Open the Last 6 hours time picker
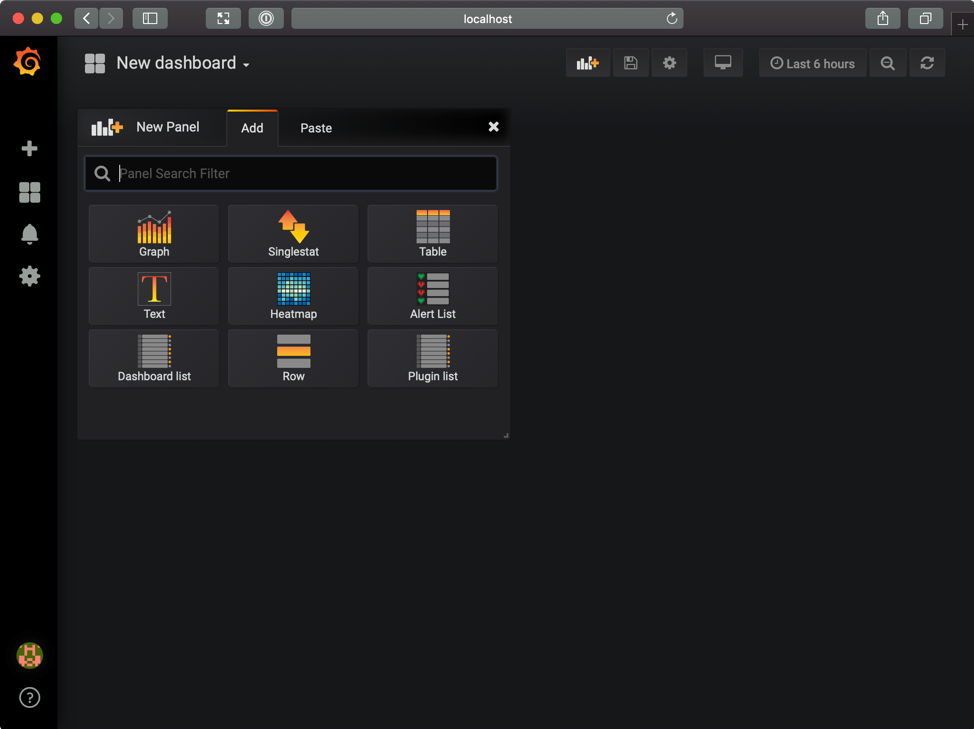This screenshot has height=729, width=974. pyautogui.click(x=812, y=63)
